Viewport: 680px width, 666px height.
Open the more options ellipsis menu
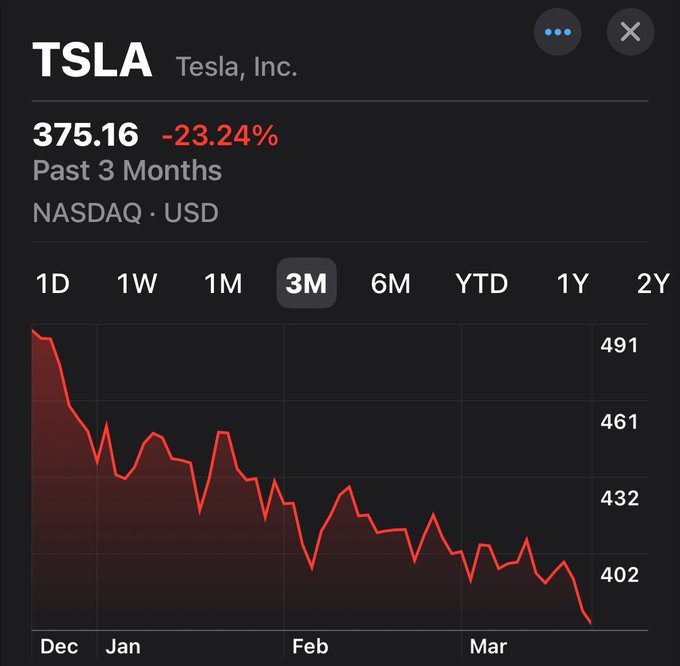pos(557,32)
